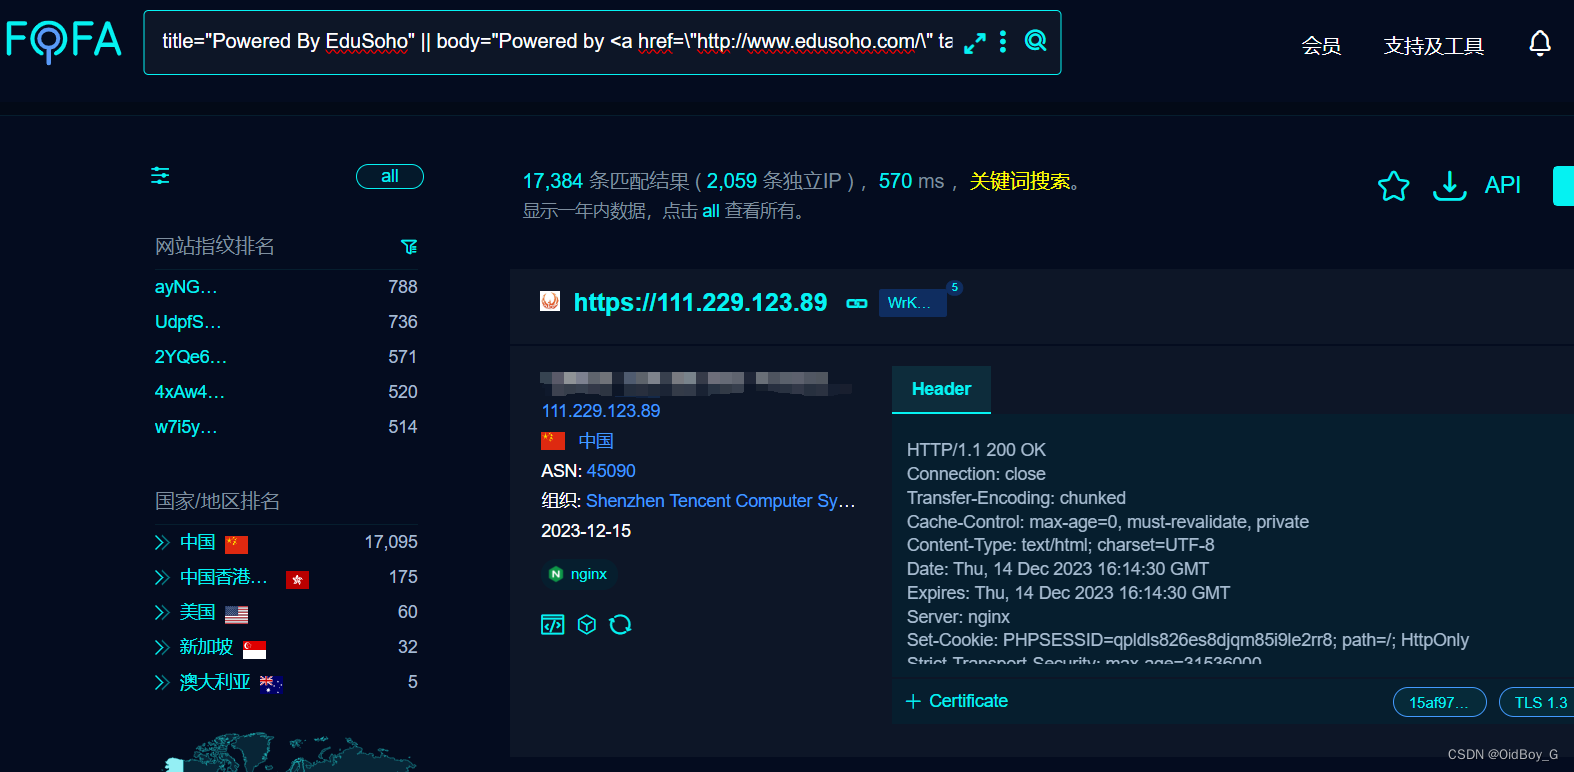
Task: Open Shenzhen Tencent Computer organization link
Action: [x=721, y=501]
